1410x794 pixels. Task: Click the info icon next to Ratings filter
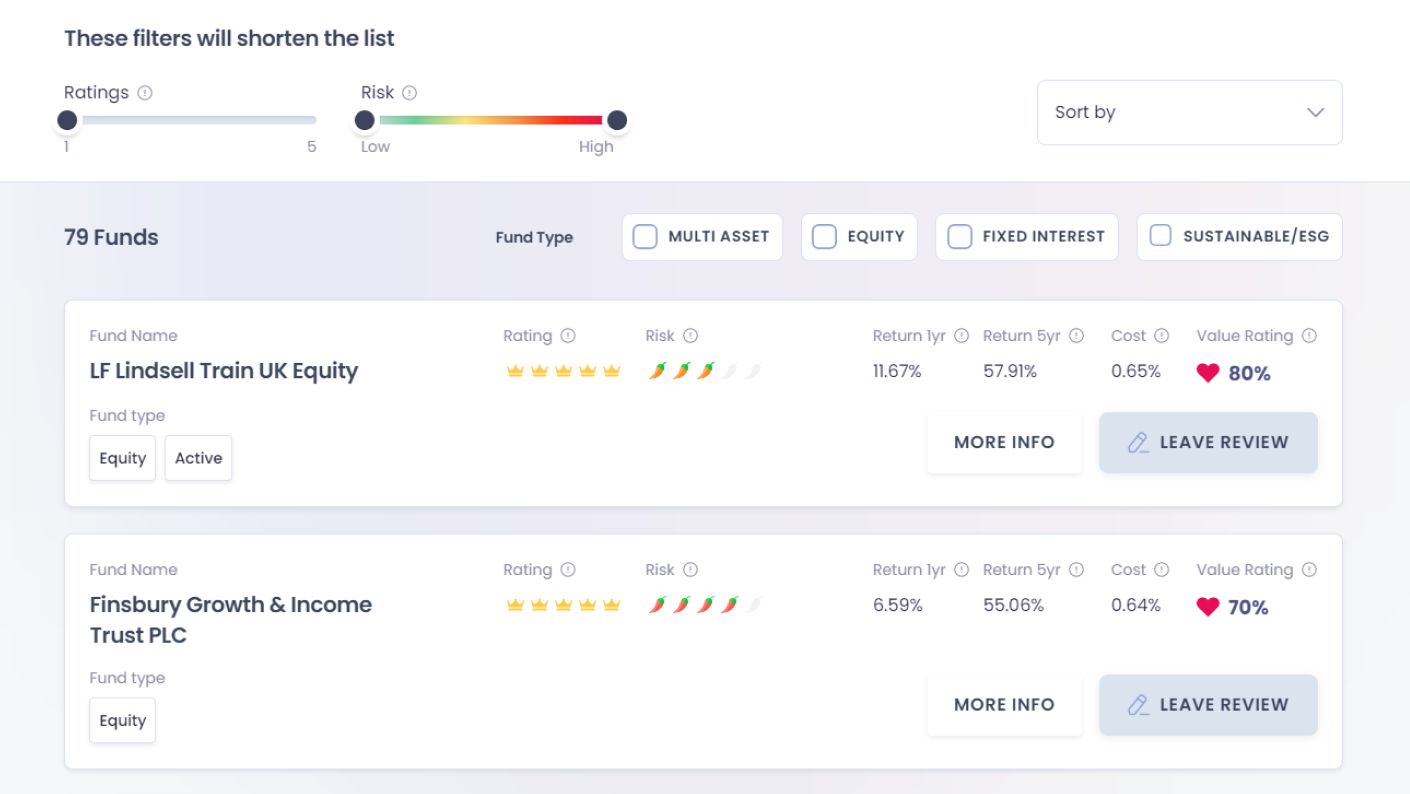click(145, 93)
